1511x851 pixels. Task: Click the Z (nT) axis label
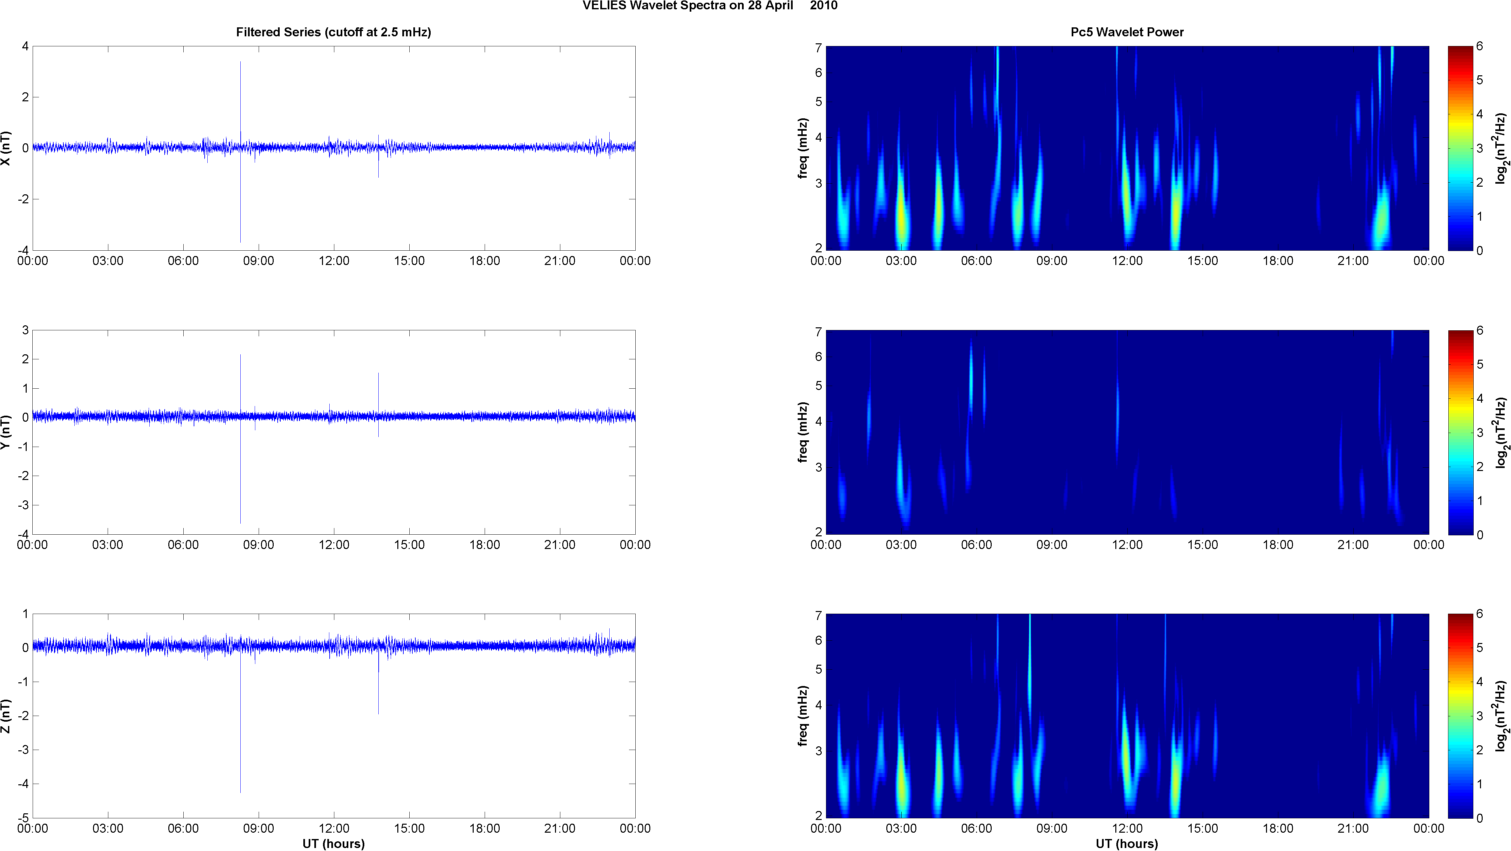click(7, 716)
